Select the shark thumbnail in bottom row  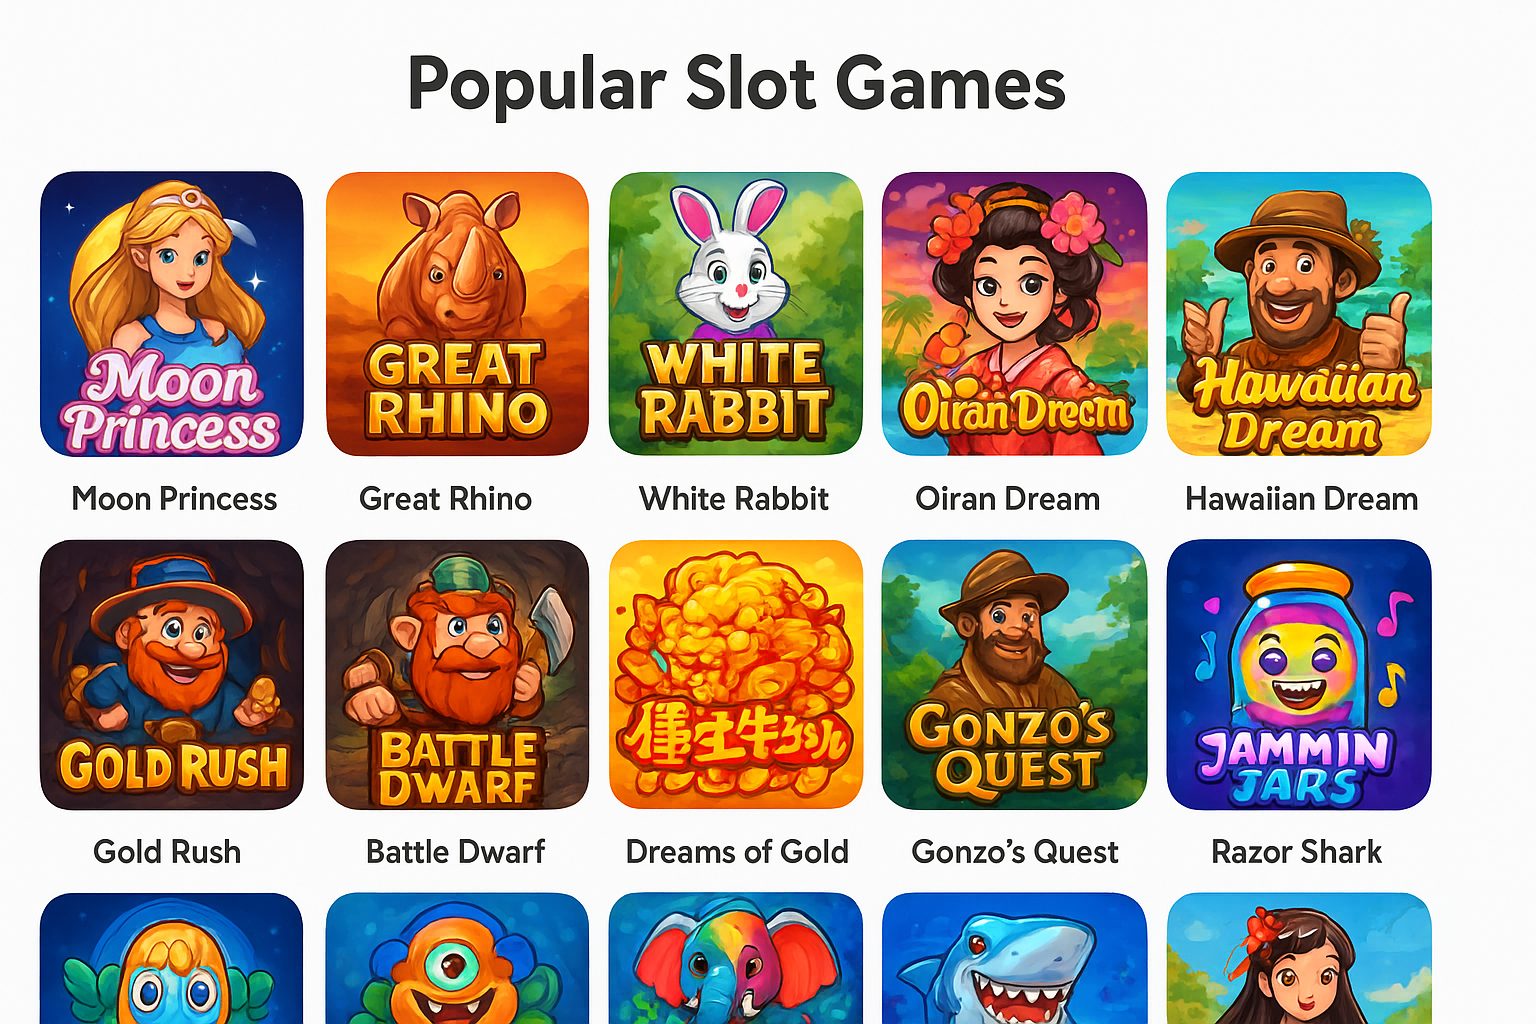click(1014, 958)
